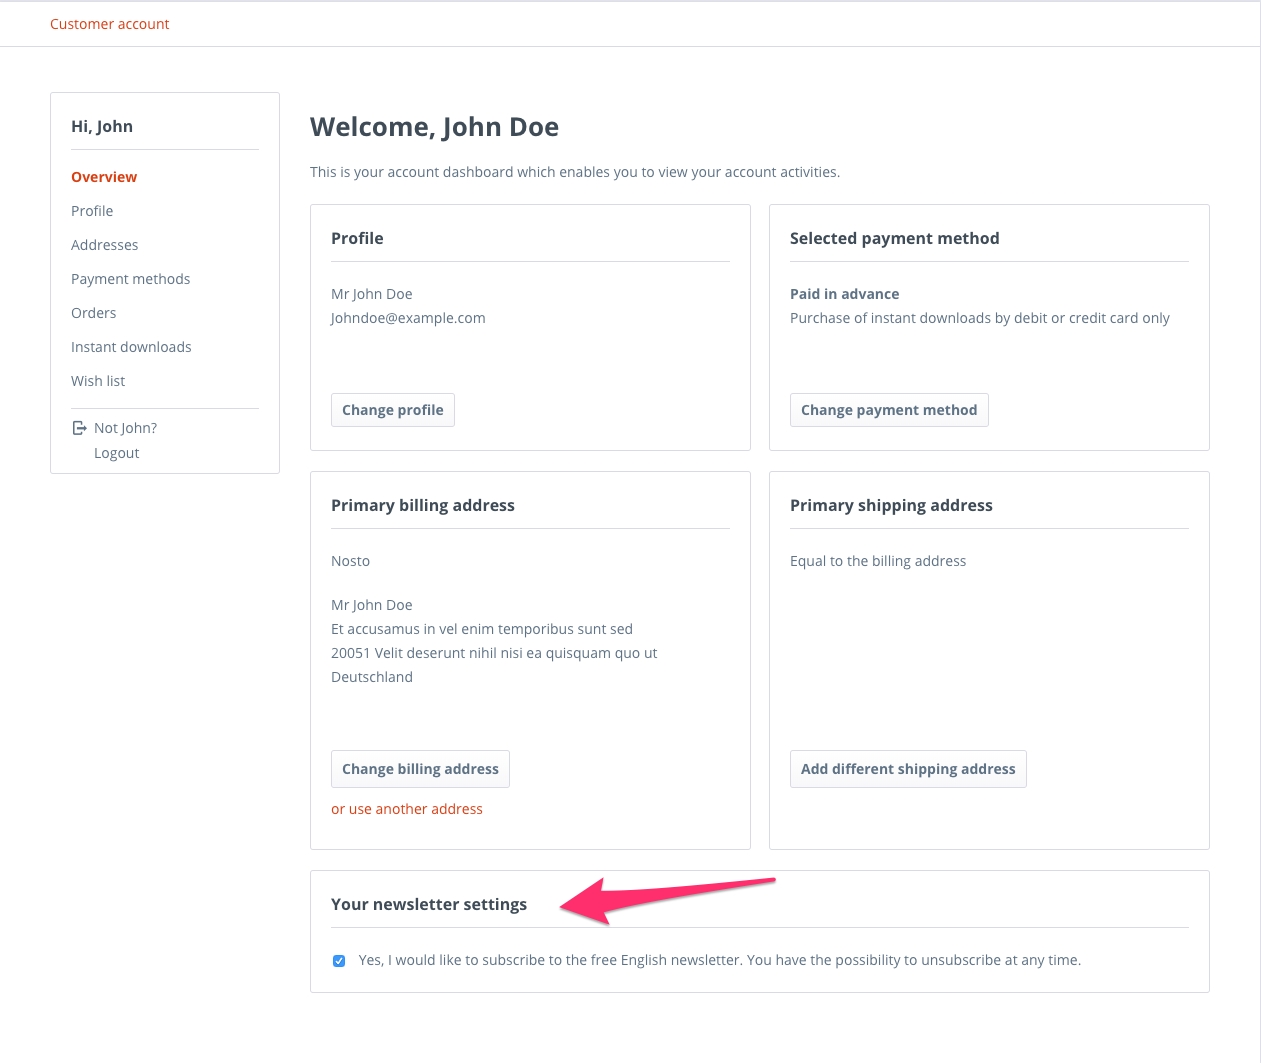Screen dimensions: 1261x1063
Task: Open Instant downloads in the sidebar
Action: [x=131, y=347]
